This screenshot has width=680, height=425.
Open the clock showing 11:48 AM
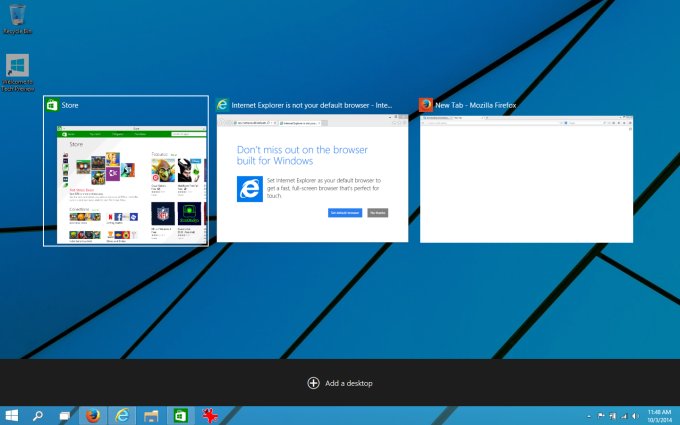(x=659, y=415)
